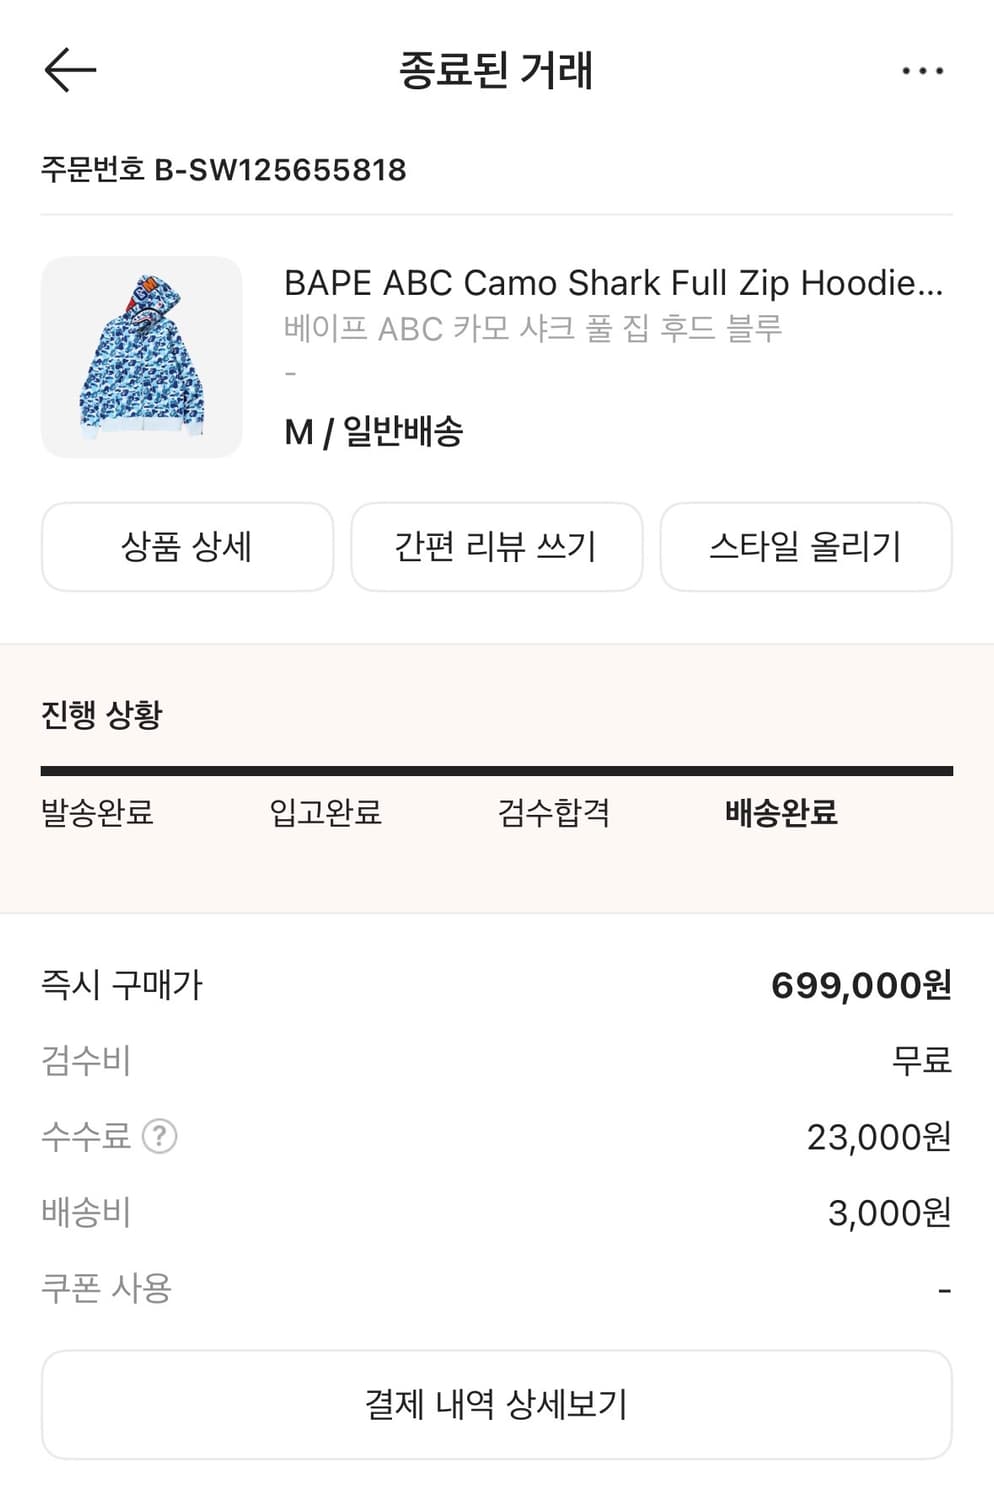Image resolution: width=994 pixels, height=1500 pixels.
Task: Tap the question mark next to 수수료
Action: (x=160, y=1137)
